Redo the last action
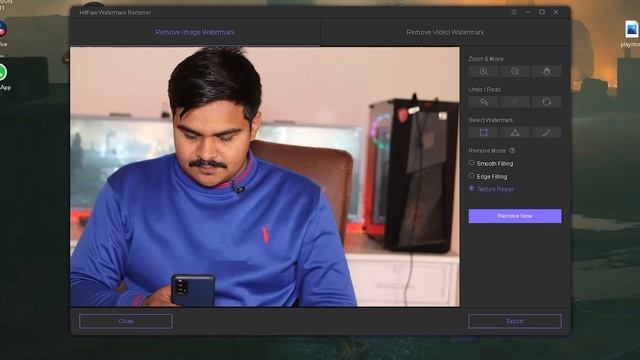This screenshot has width=640, height=360. coord(515,102)
